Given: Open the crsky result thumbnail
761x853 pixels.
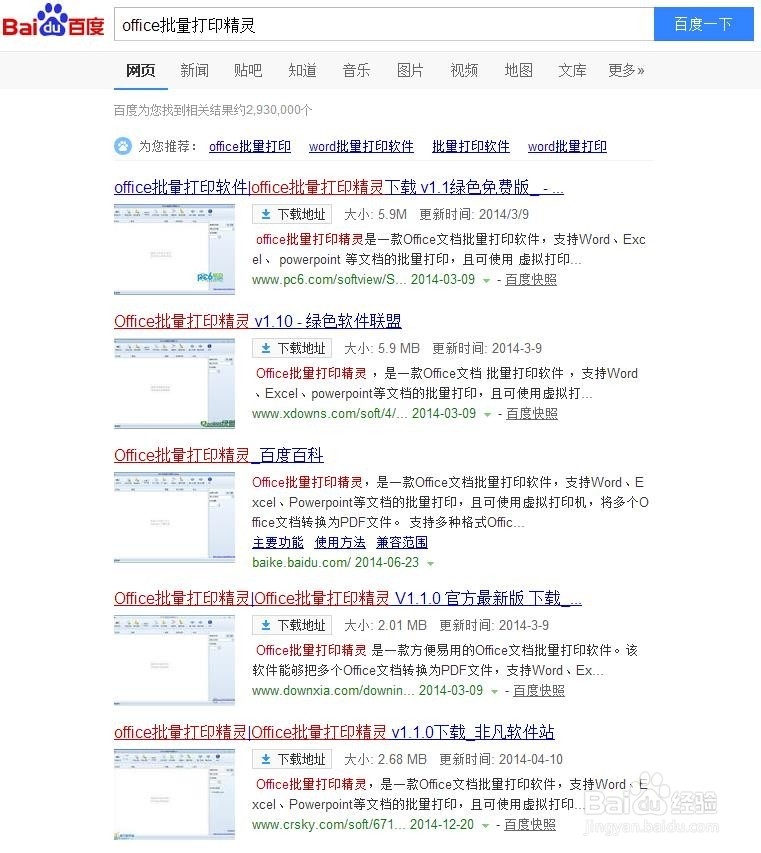Looking at the screenshot, I should tap(174, 794).
